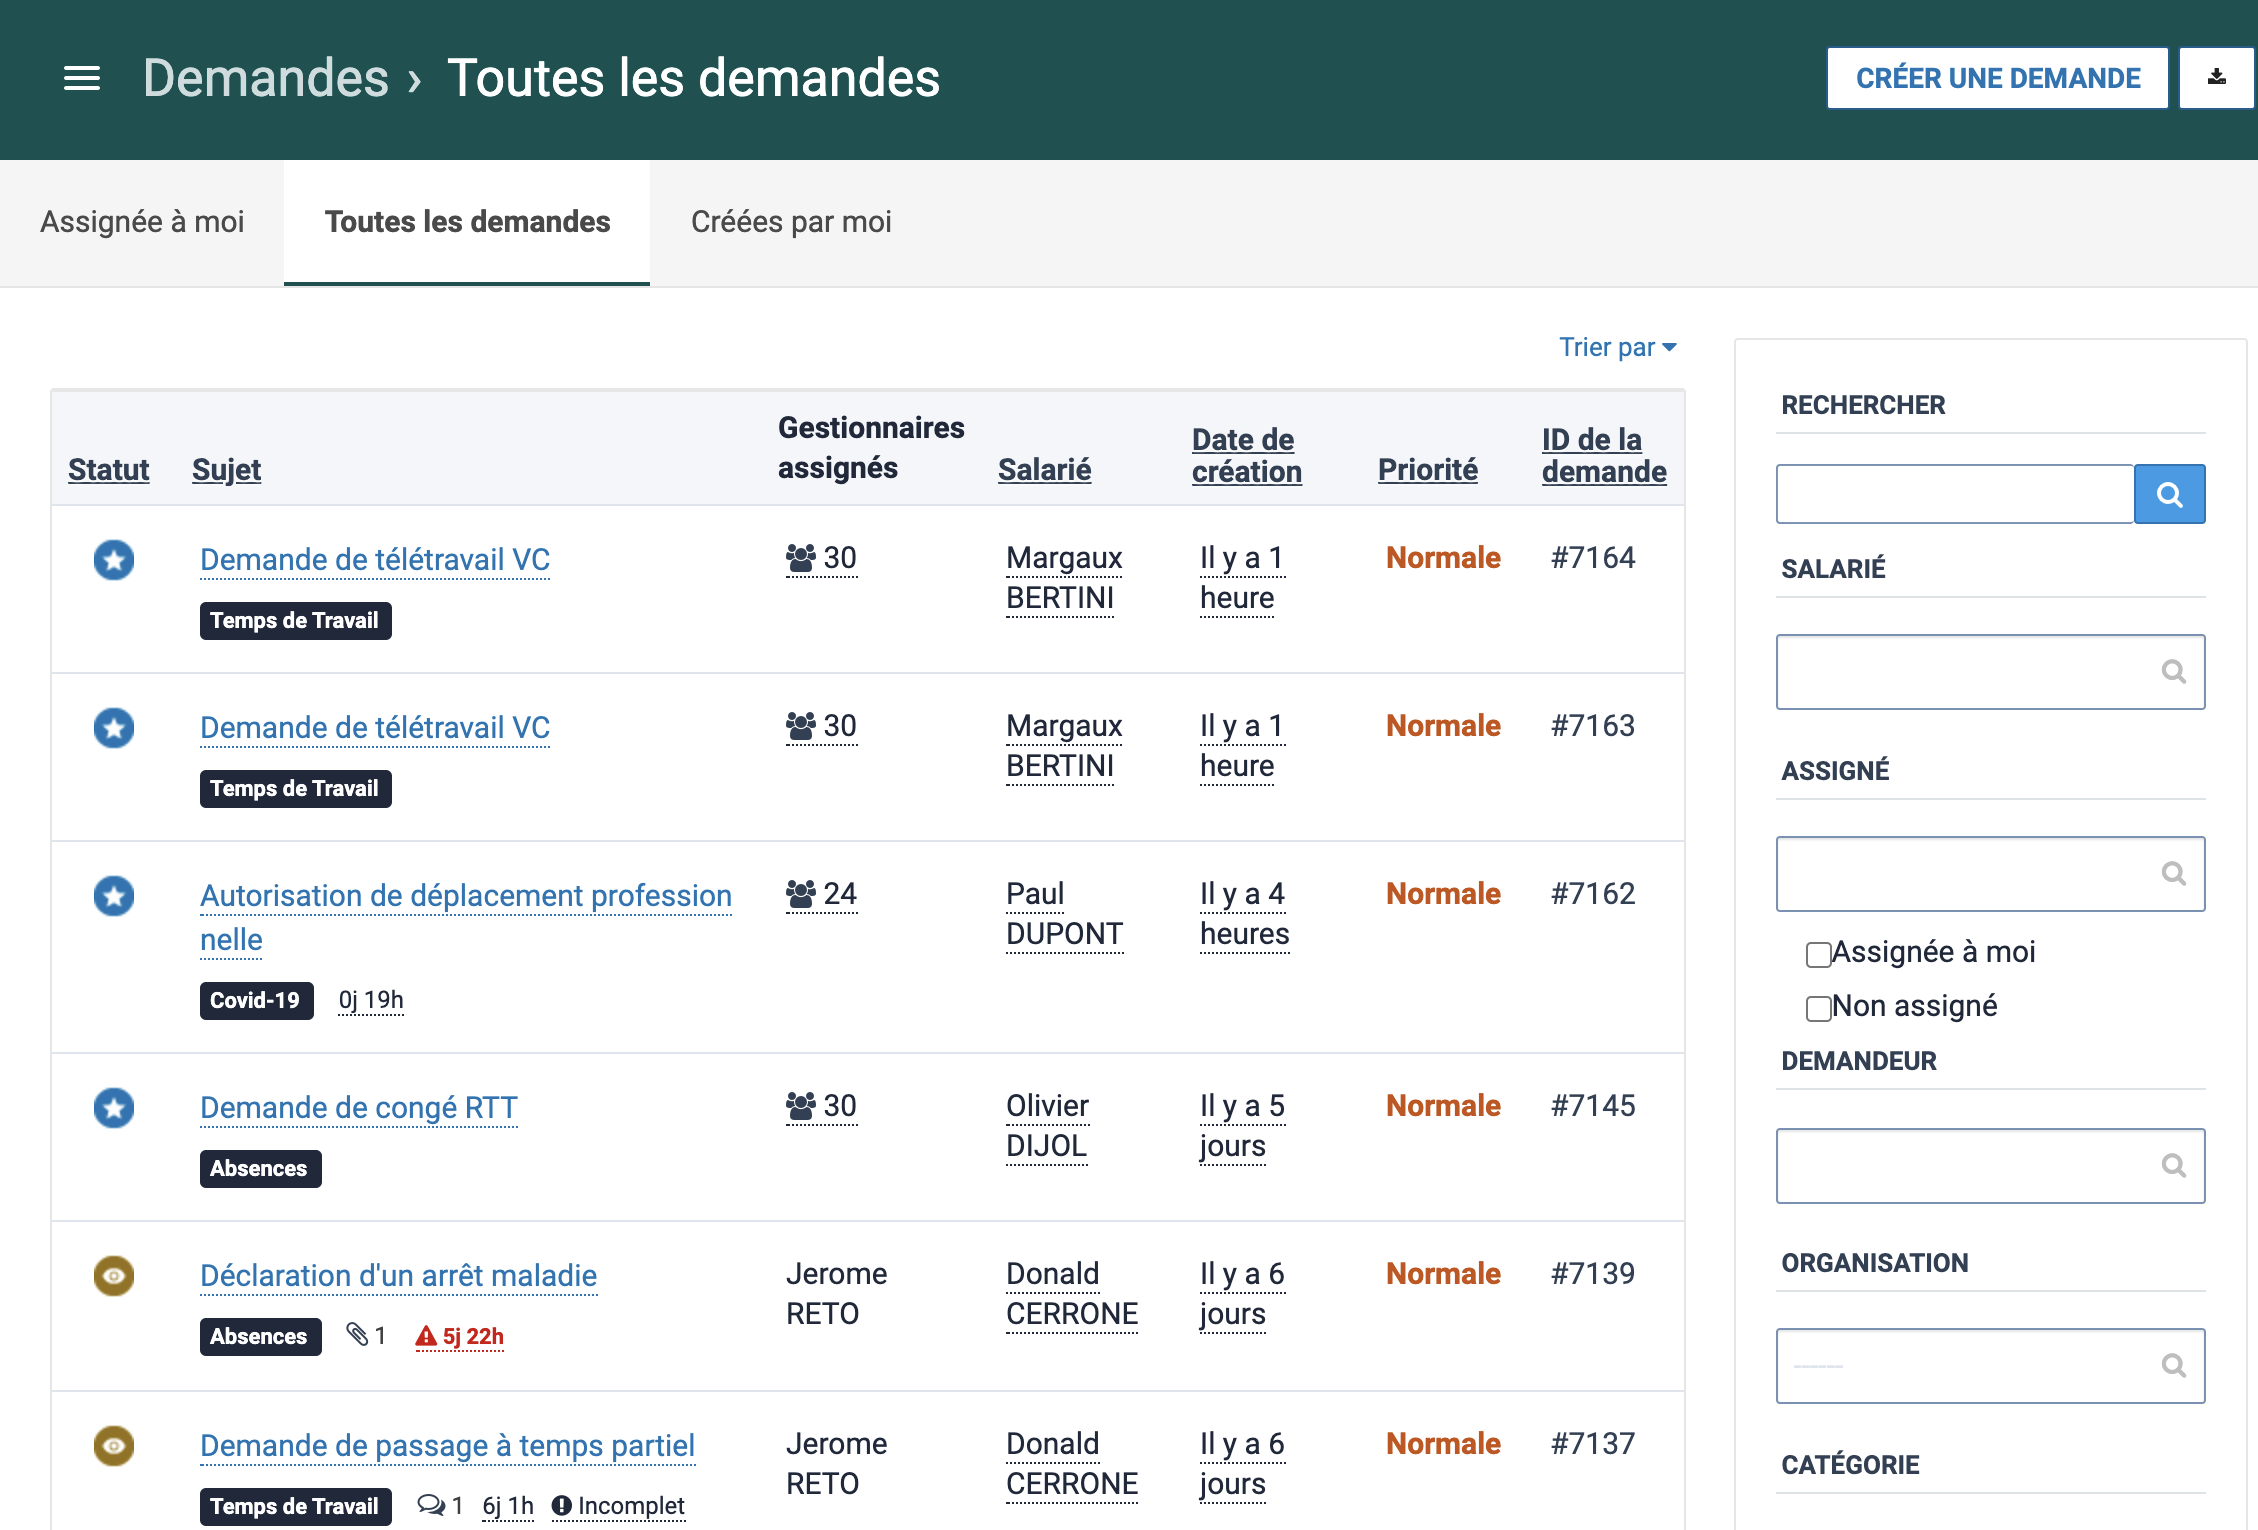Click star status icon for request #7145
This screenshot has width=2258, height=1530.
(x=114, y=1108)
